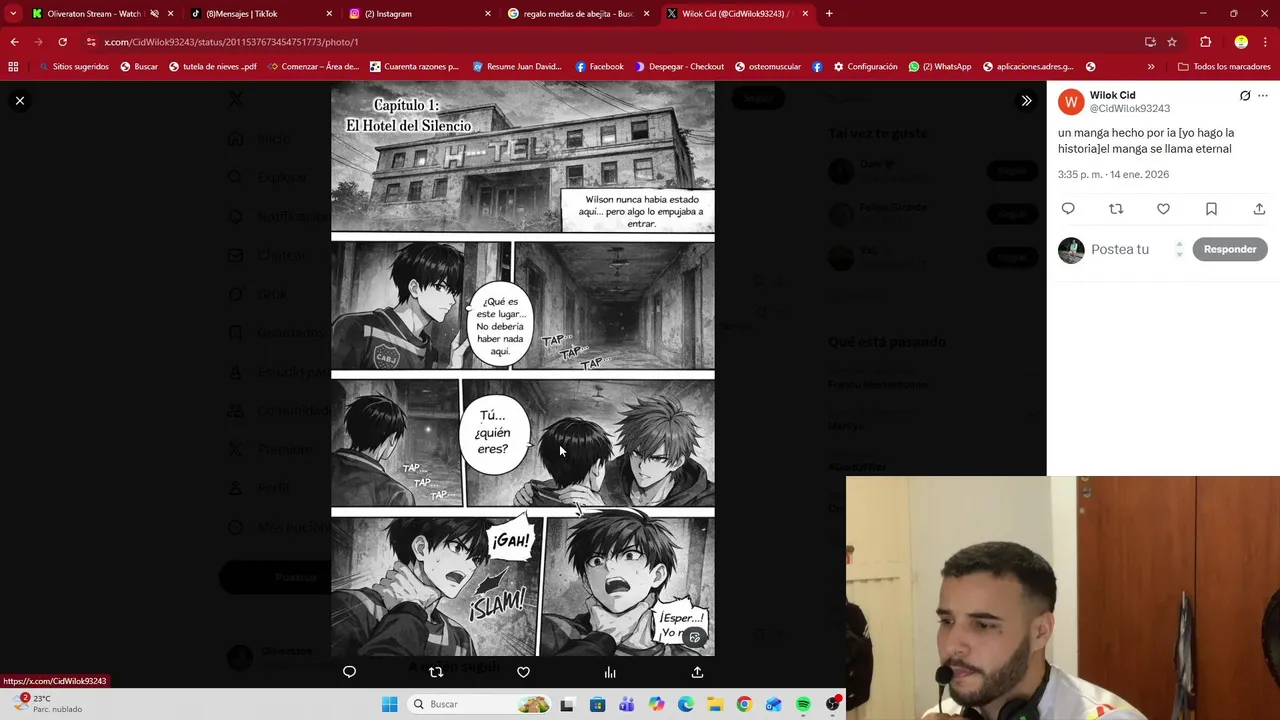Go back to the previous page

point(14,42)
